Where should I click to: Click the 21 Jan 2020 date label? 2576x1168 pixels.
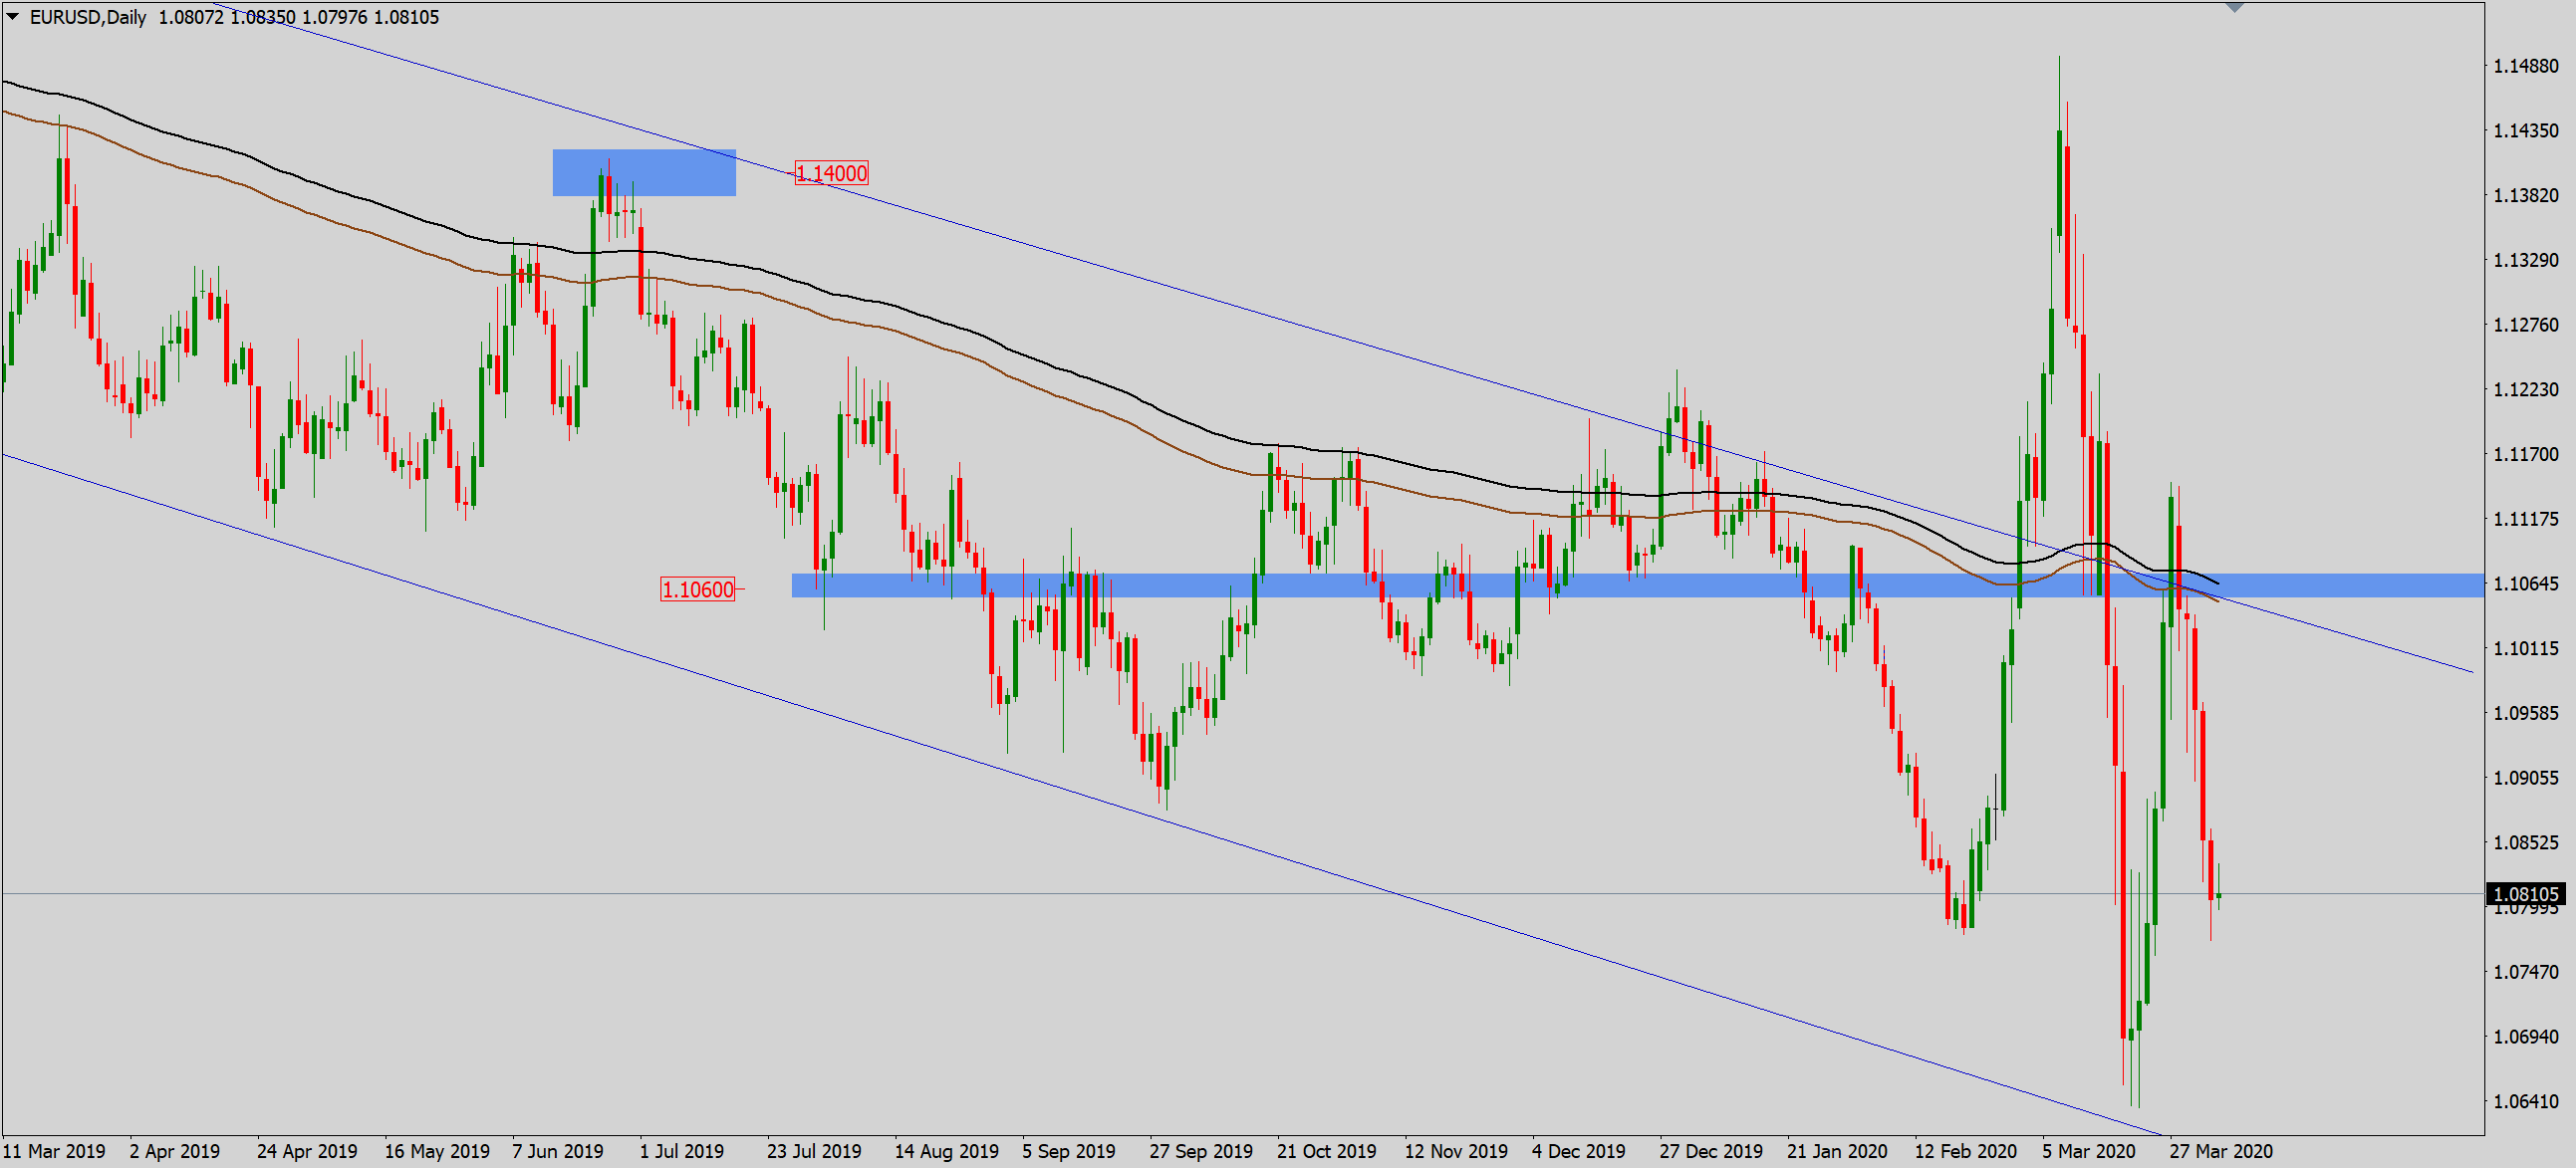coord(1837,1151)
